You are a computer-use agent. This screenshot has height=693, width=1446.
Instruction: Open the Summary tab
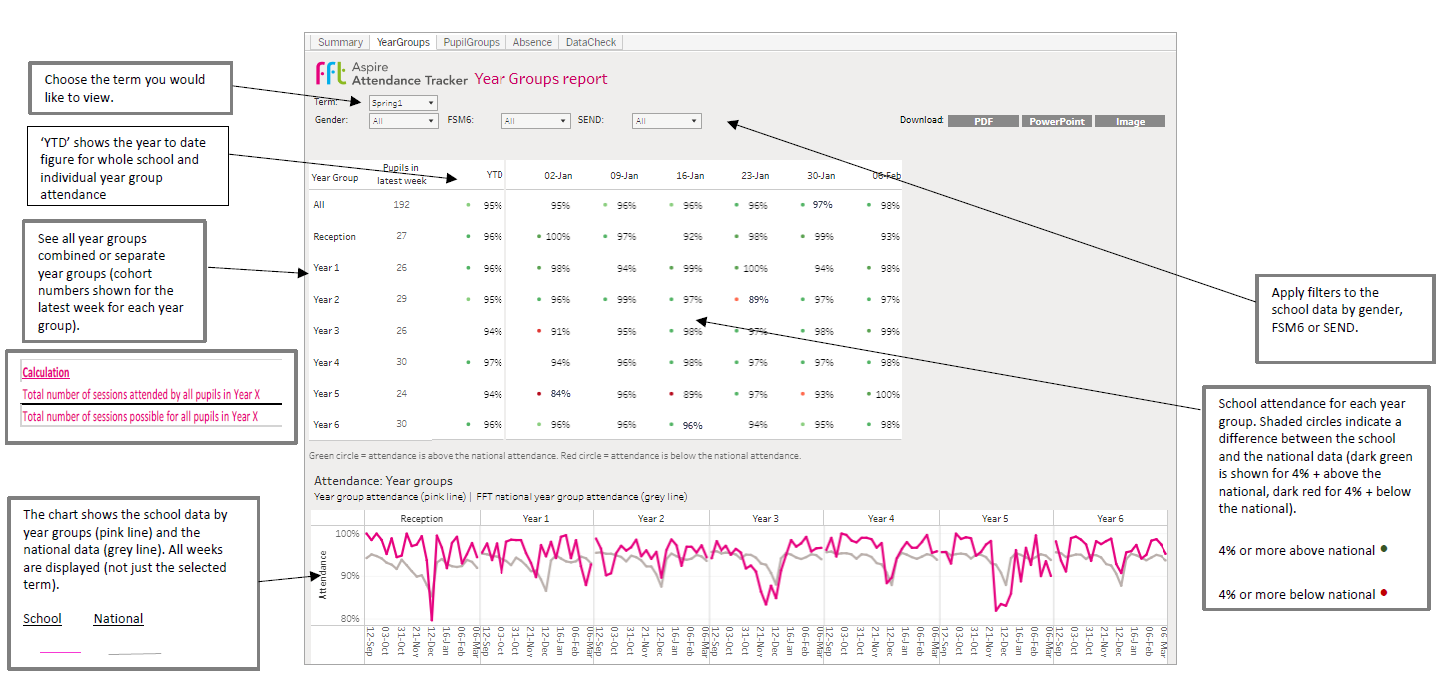pos(340,42)
